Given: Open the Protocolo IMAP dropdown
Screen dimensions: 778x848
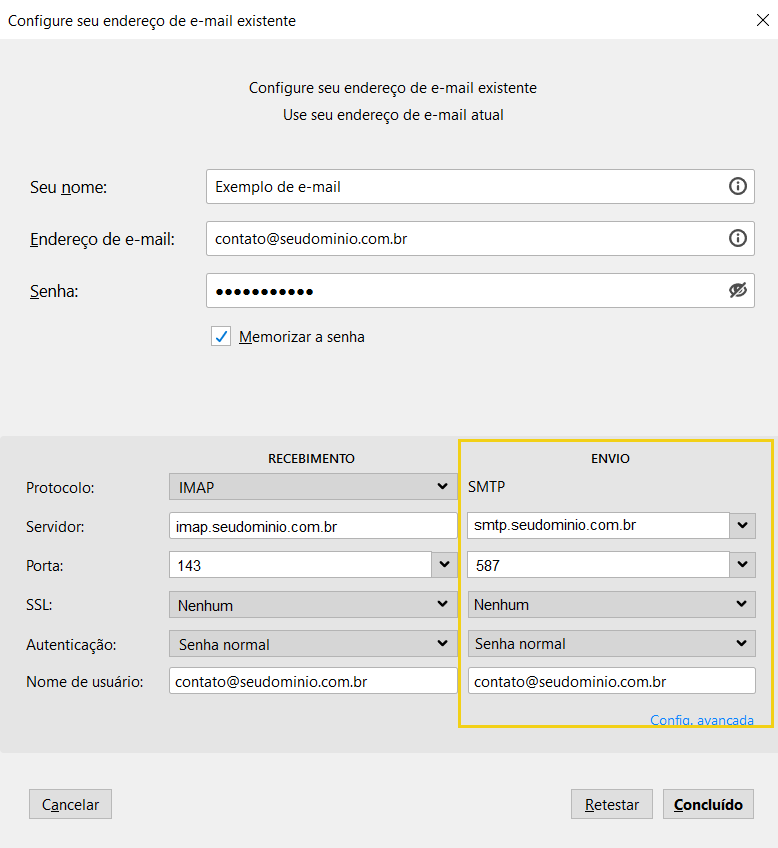Looking at the screenshot, I should 313,487.
